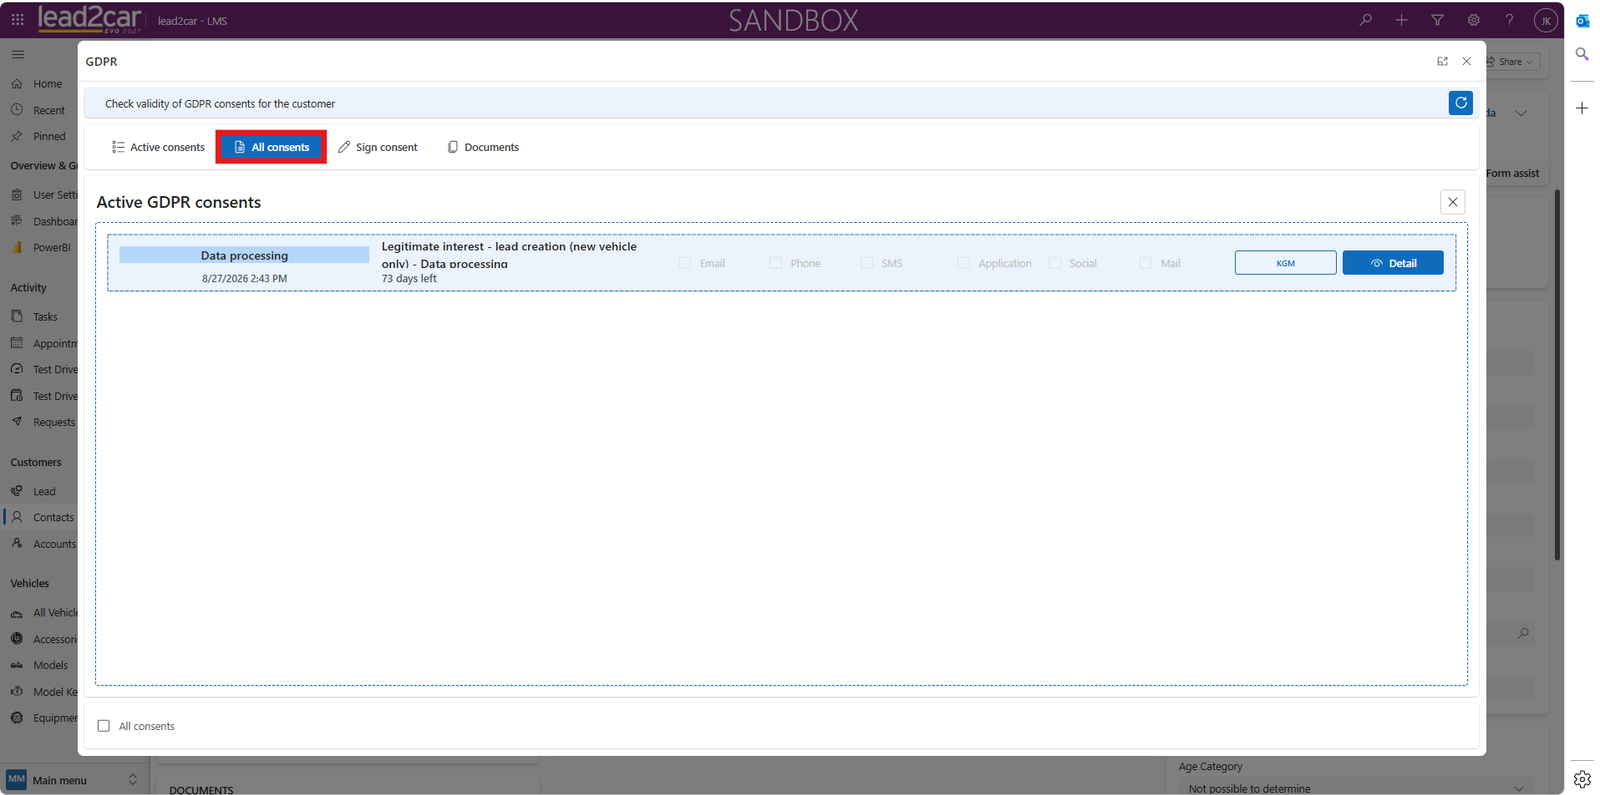Open browser sidebar settings gear at bottom
Image resolution: width=1600 pixels, height=795 pixels.
point(1582,779)
